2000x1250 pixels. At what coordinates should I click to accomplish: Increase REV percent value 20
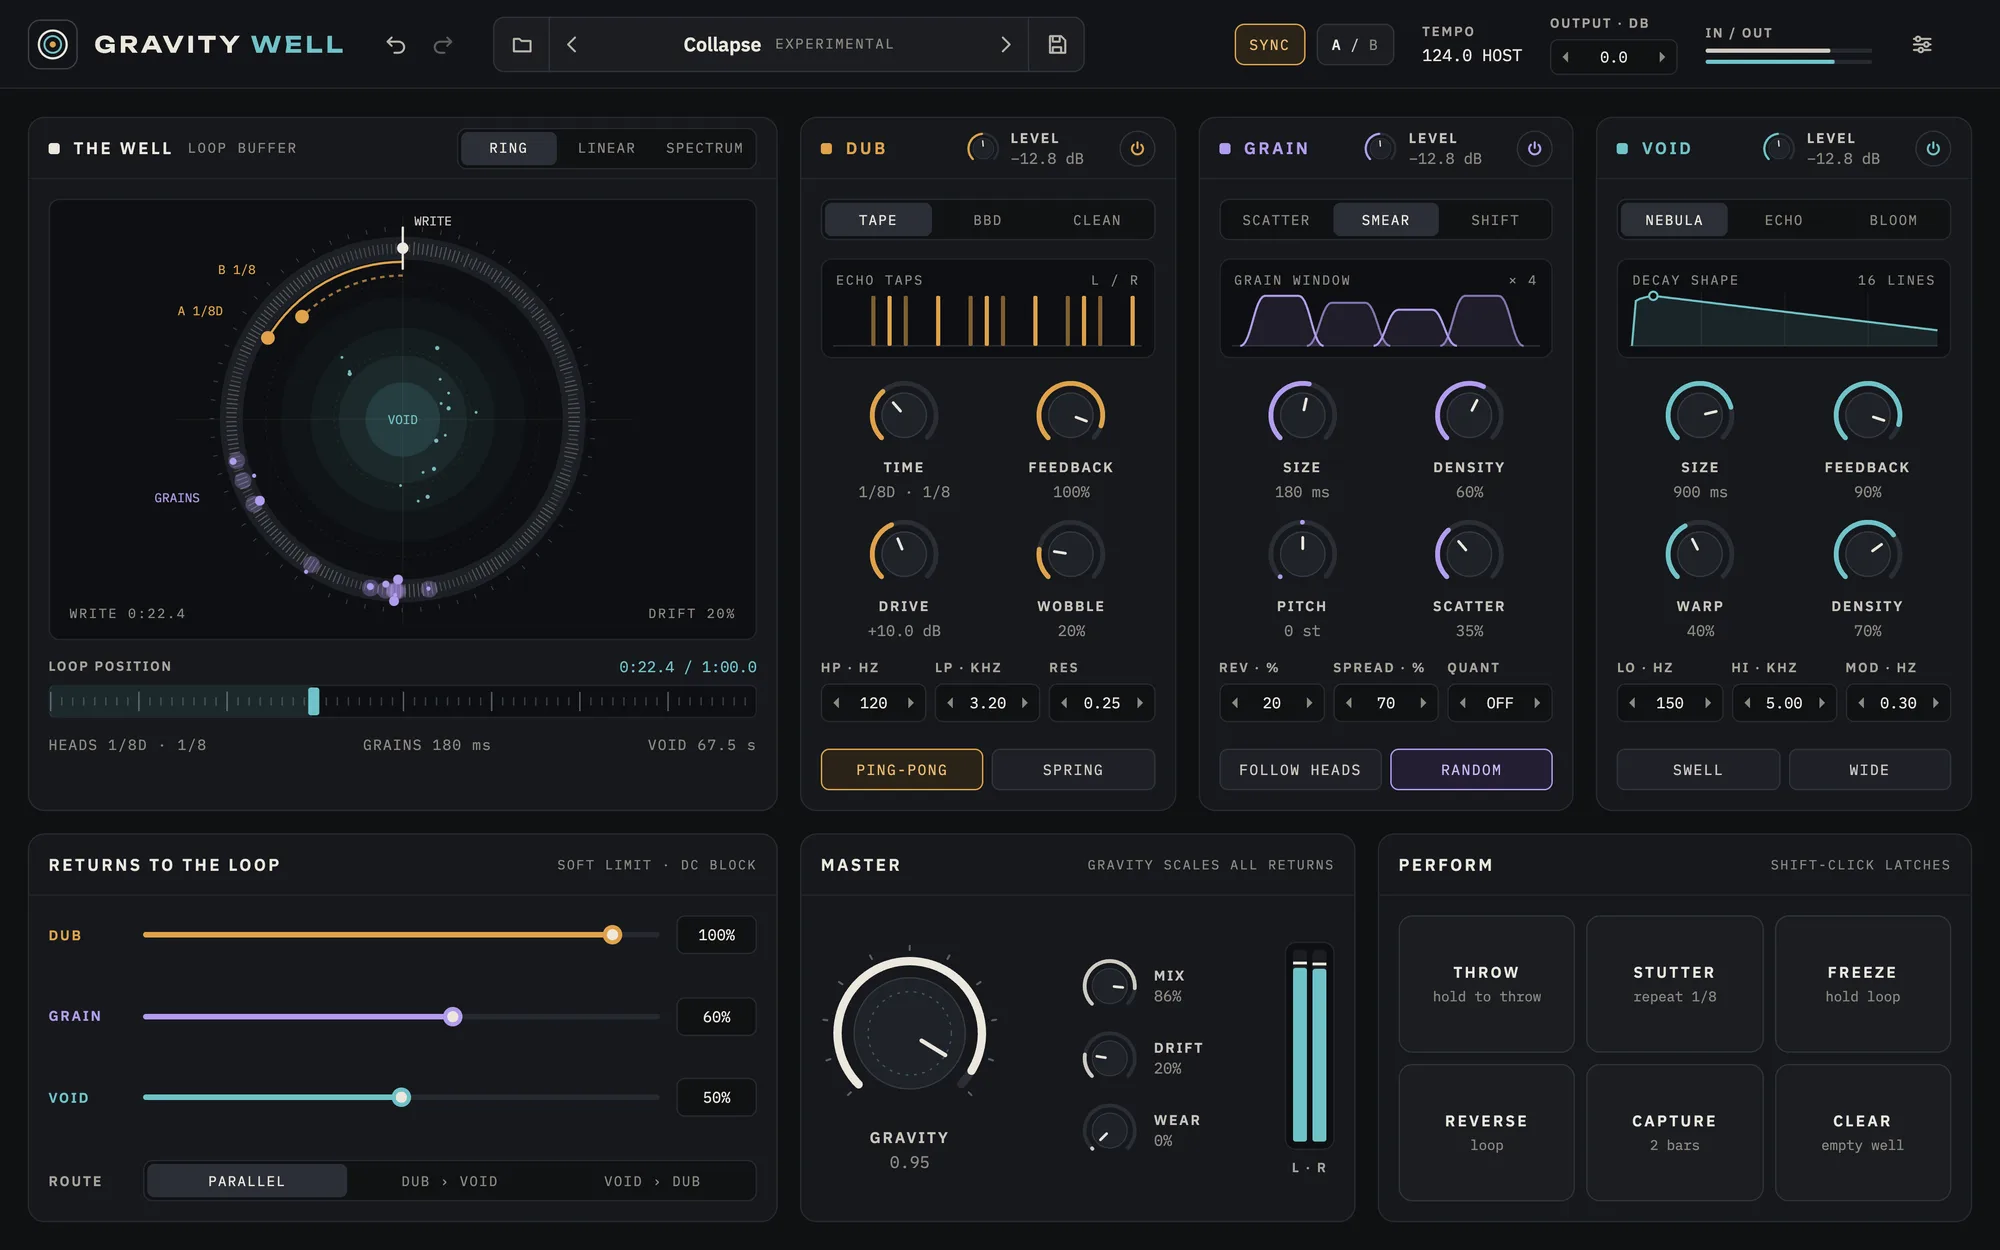(1309, 703)
